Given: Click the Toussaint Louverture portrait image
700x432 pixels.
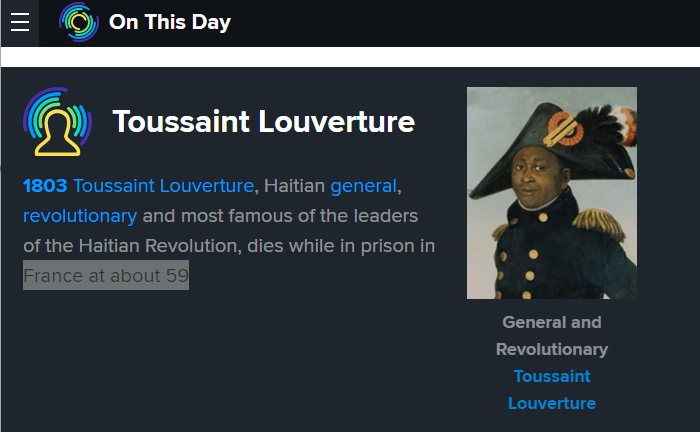Looking at the screenshot, I should [x=551, y=193].
